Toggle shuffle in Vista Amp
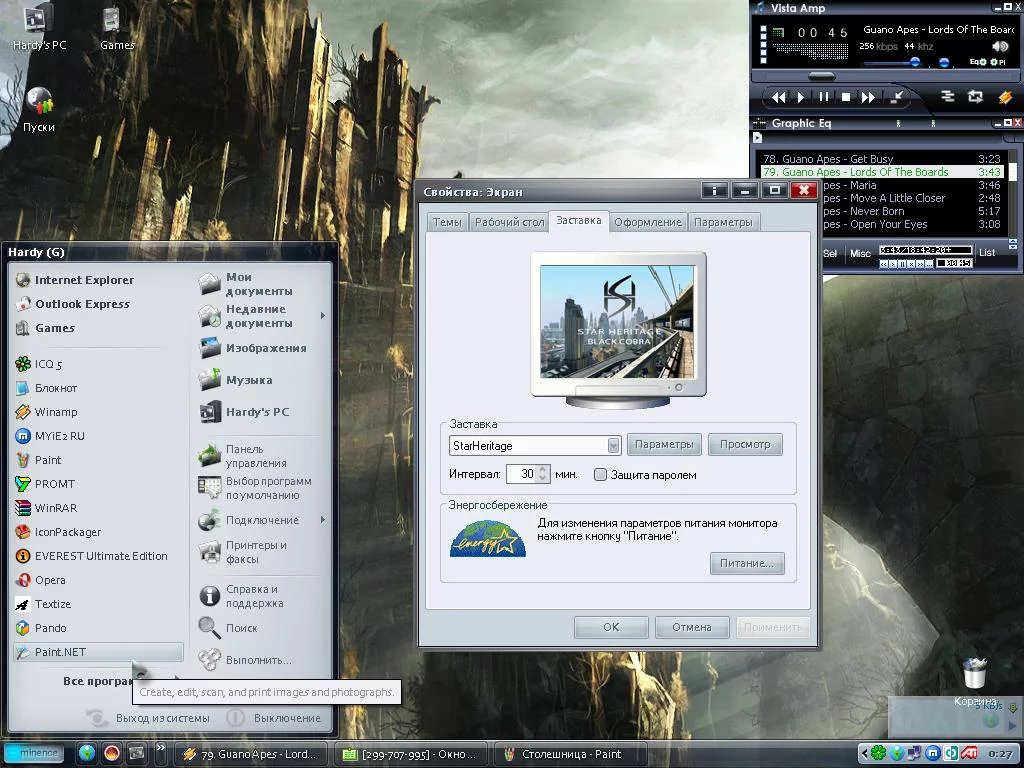This screenshot has width=1024, height=768. point(948,97)
